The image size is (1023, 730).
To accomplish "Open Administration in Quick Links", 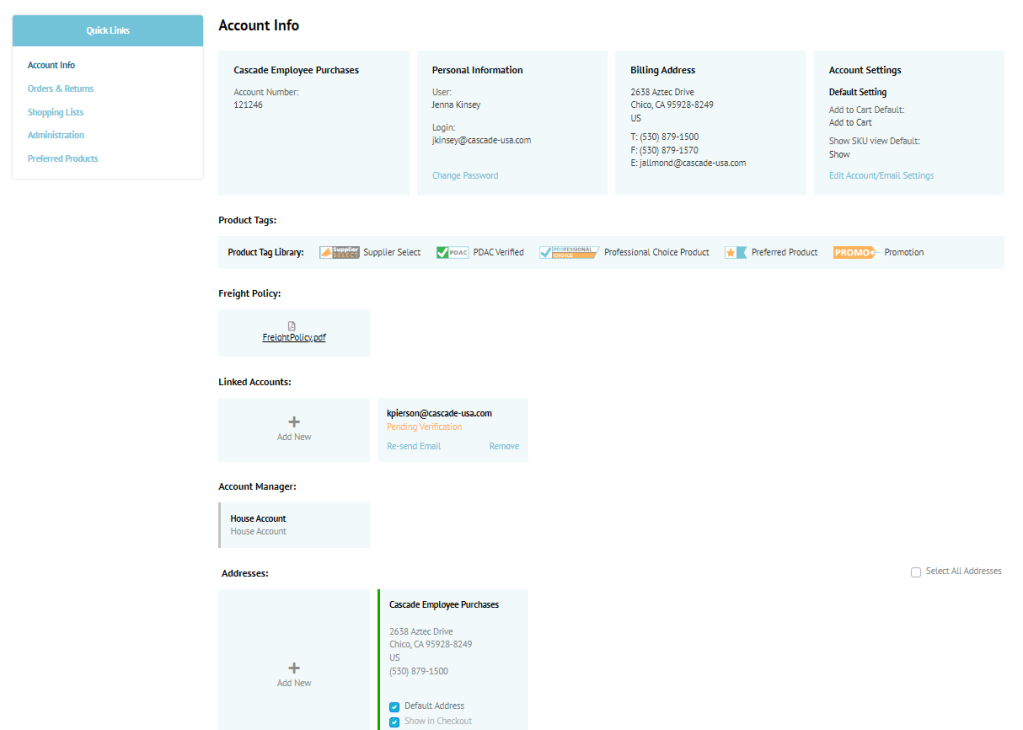I will tap(56, 135).
